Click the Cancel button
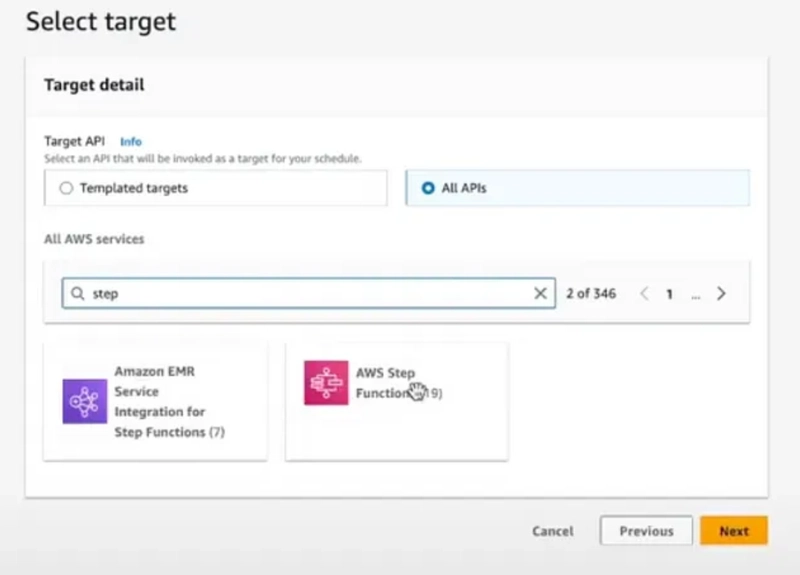The width and height of the screenshot is (800, 575). [x=553, y=531]
